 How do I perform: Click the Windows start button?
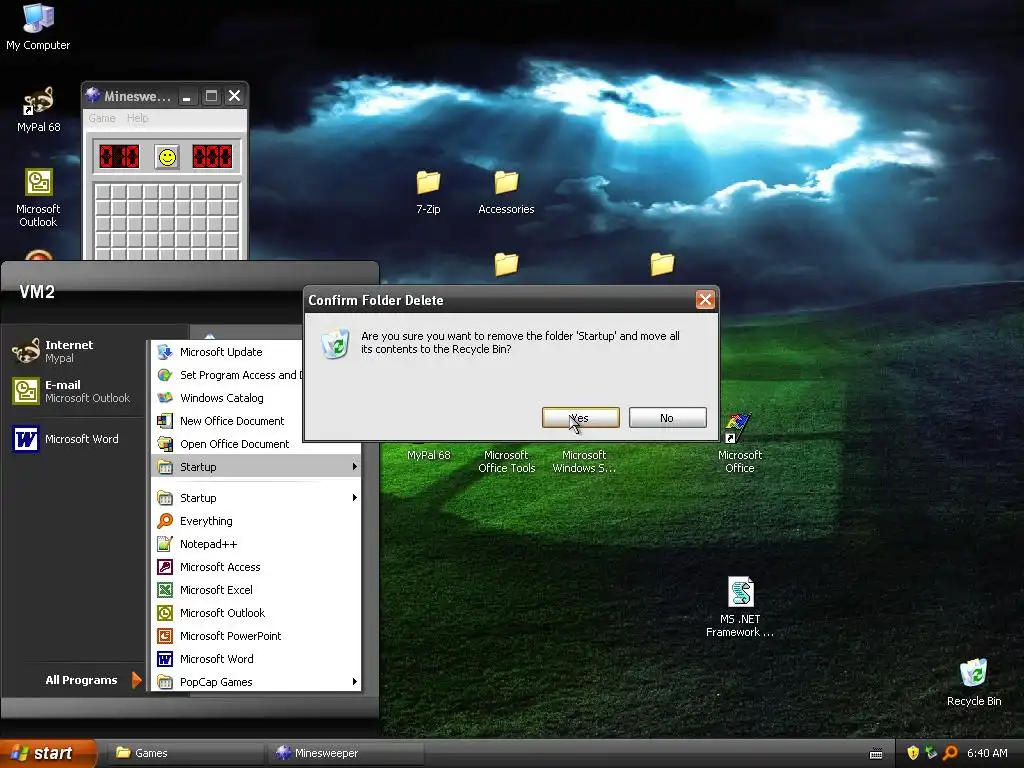point(47,753)
